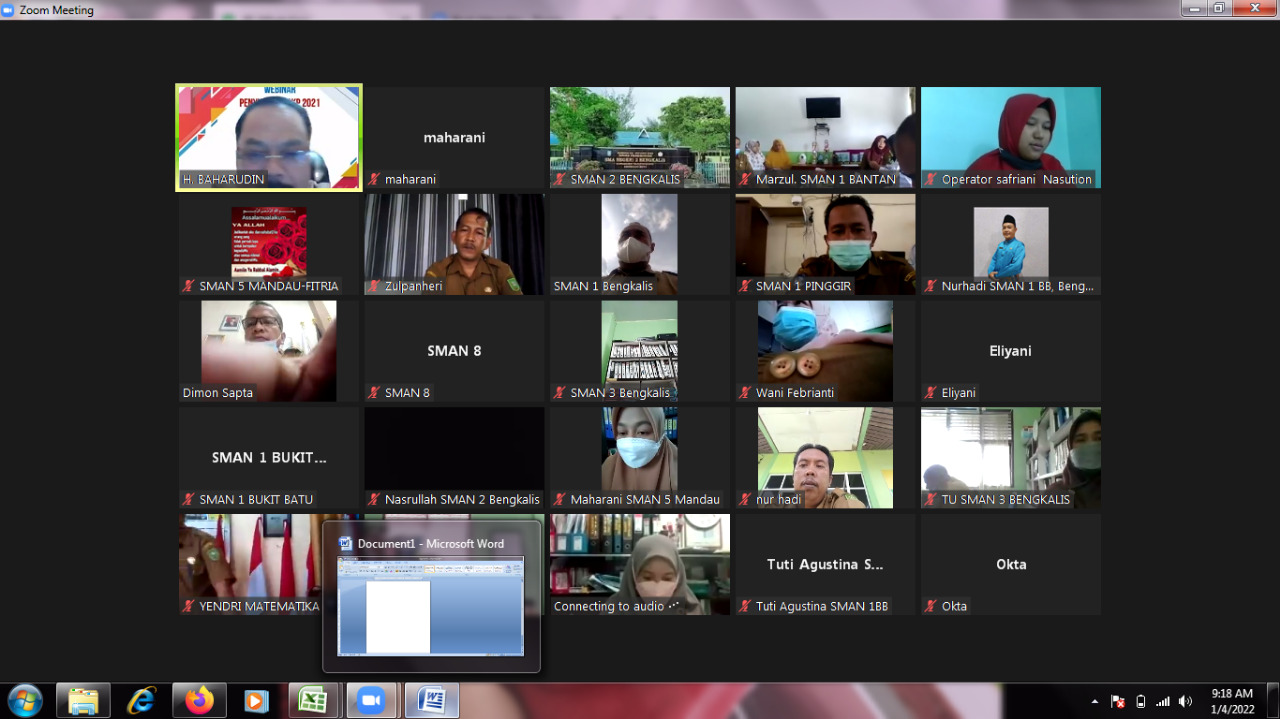1280x719 pixels.
Task: Click the Windows Start orb
Action: 25,700
